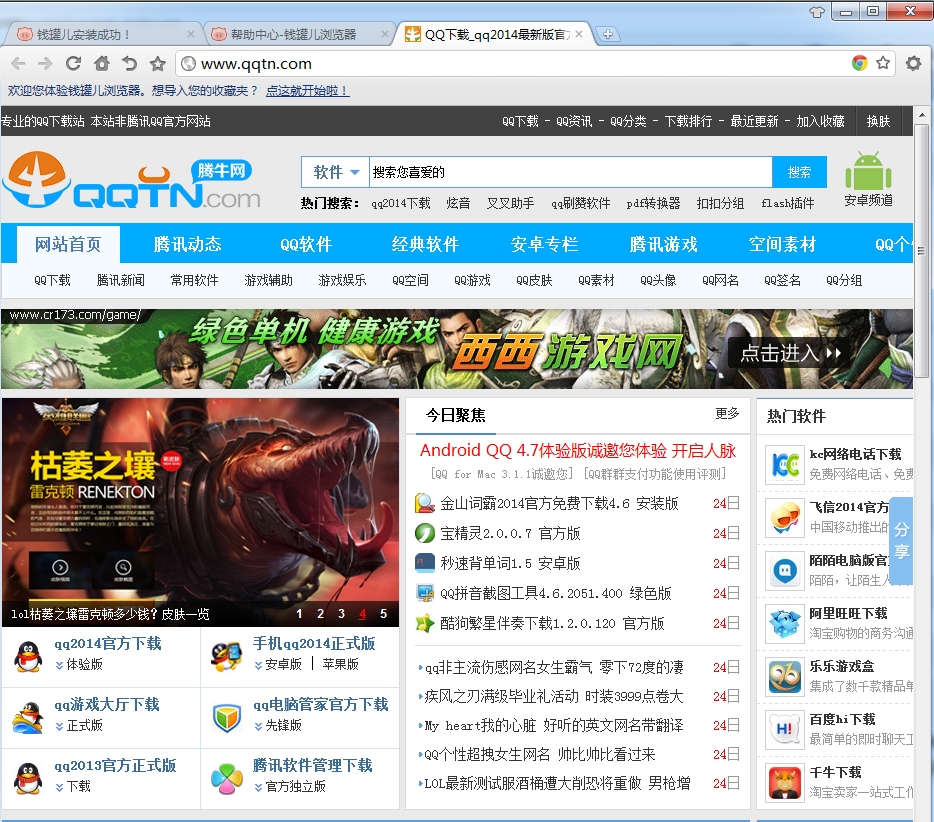
Task: Click the 百度hi app icon
Action: pyautogui.click(x=784, y=730)
